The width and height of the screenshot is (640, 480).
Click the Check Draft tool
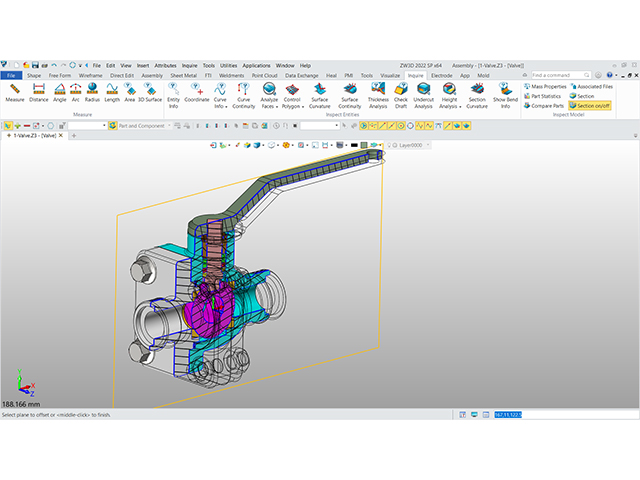click(x=401, y=96)
